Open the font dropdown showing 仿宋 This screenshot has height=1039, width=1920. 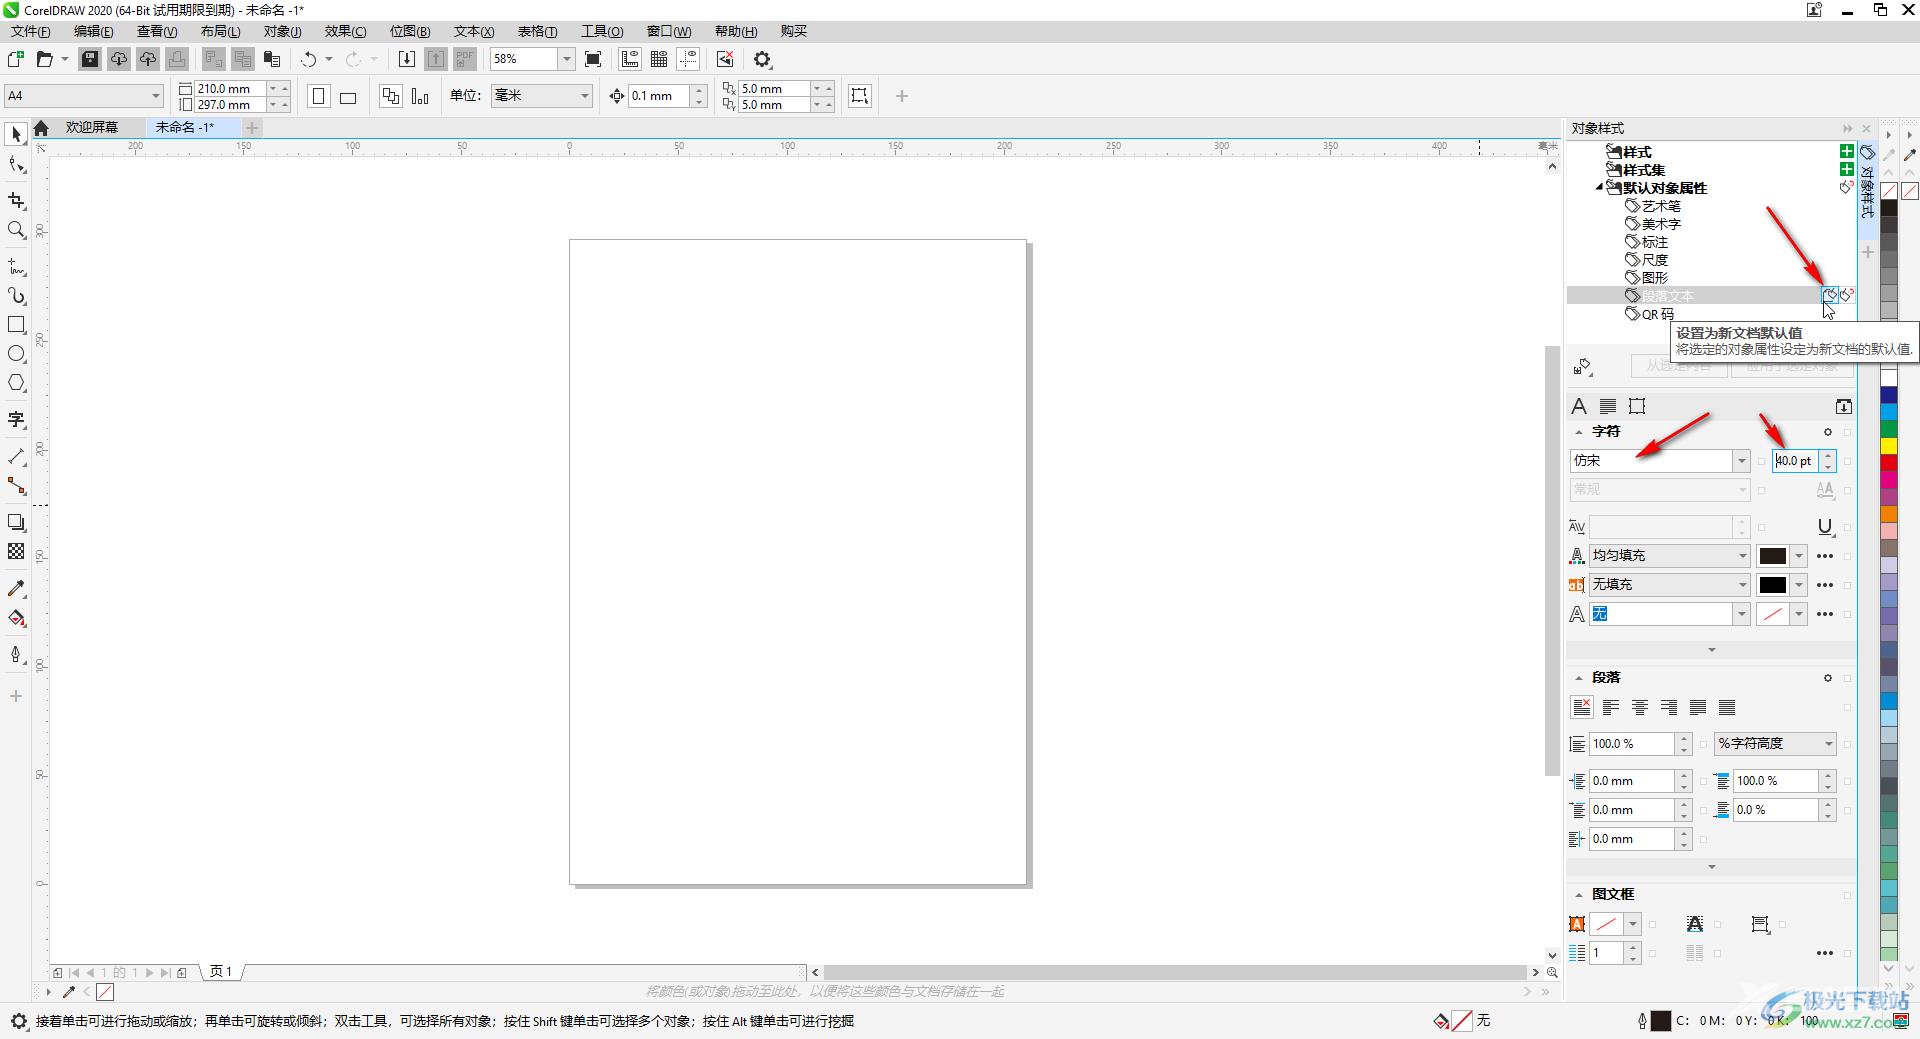coord(1741,461)
